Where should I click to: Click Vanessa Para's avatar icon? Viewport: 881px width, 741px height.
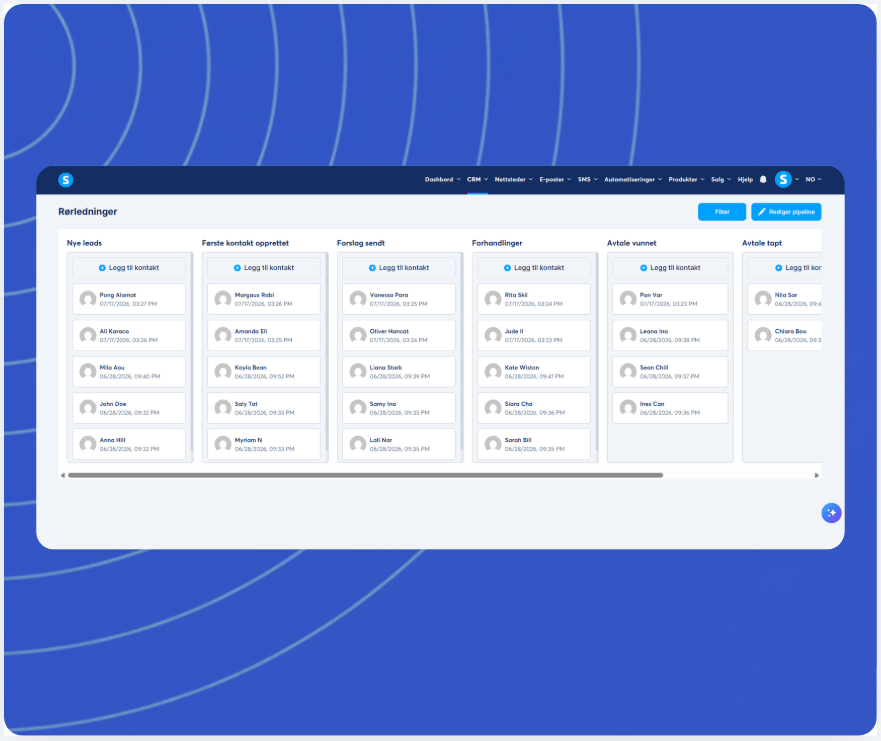[x=358, y=299]
